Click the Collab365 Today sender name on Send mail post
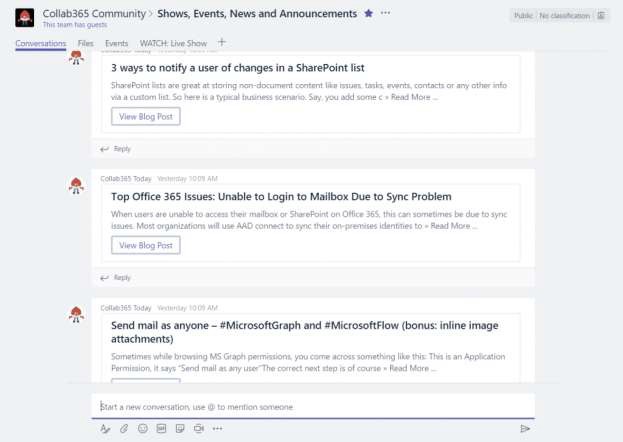Viewport: 623px width, 442px height. coord(126,308)
